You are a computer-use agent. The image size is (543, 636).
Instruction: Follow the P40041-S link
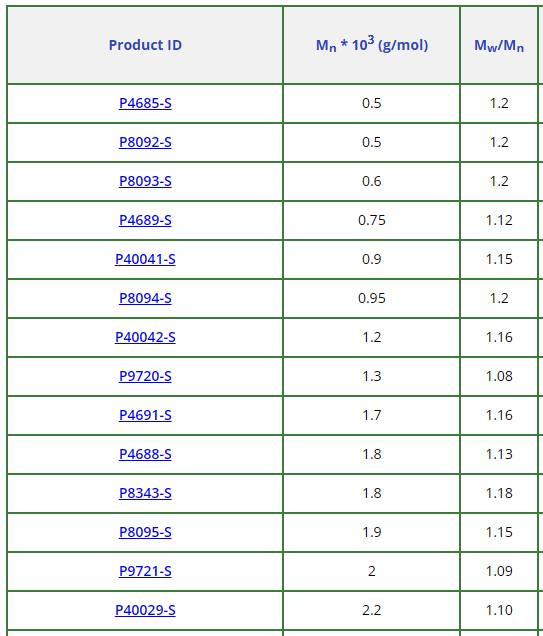point(145,259)
